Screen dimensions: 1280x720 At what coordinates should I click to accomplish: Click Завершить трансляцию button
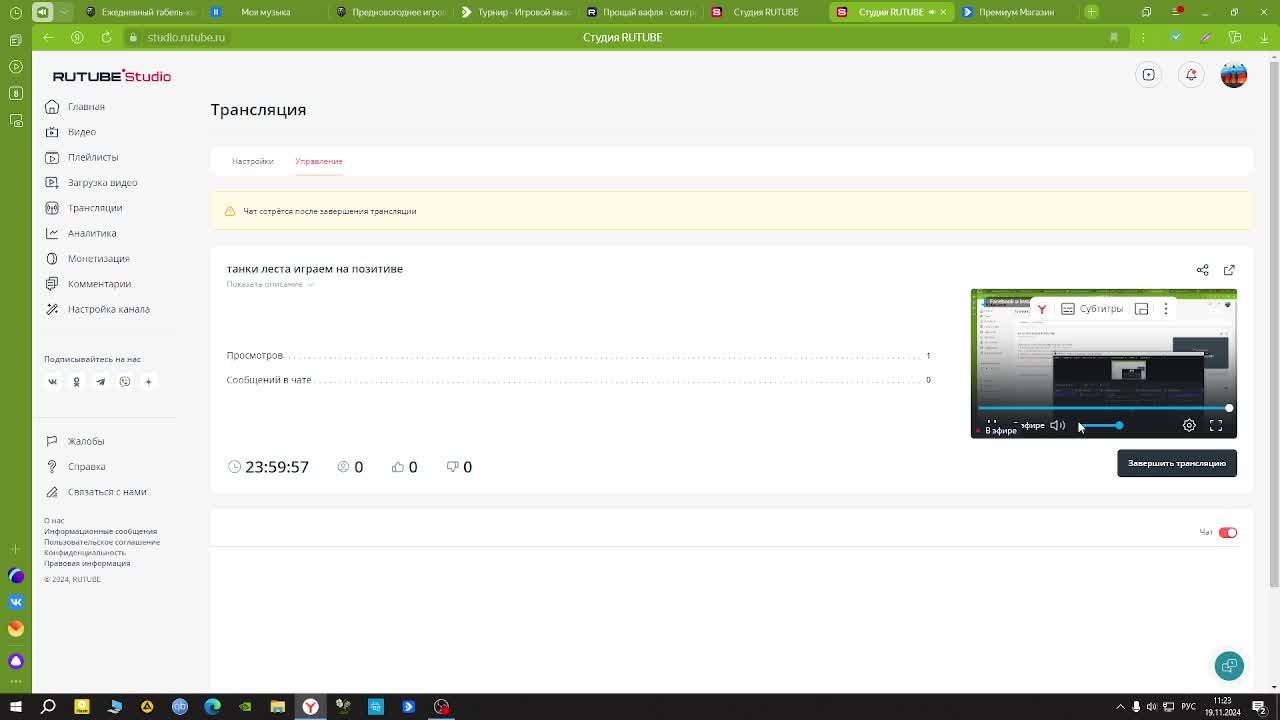1177,463
